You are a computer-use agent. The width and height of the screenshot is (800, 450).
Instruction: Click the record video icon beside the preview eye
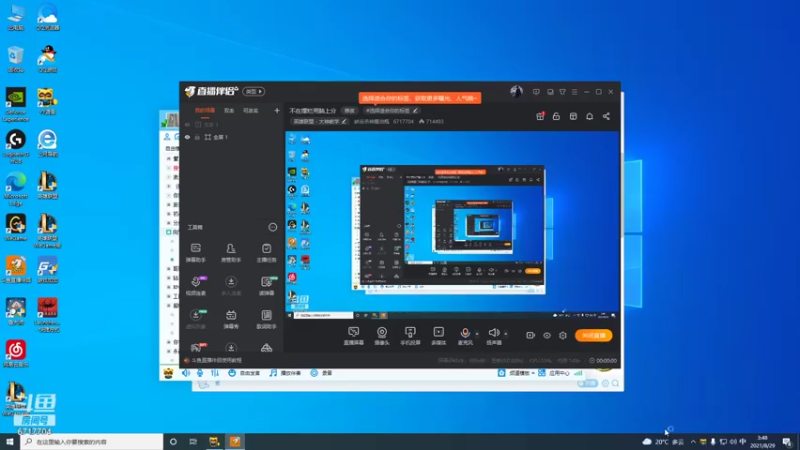click(531, 335)
